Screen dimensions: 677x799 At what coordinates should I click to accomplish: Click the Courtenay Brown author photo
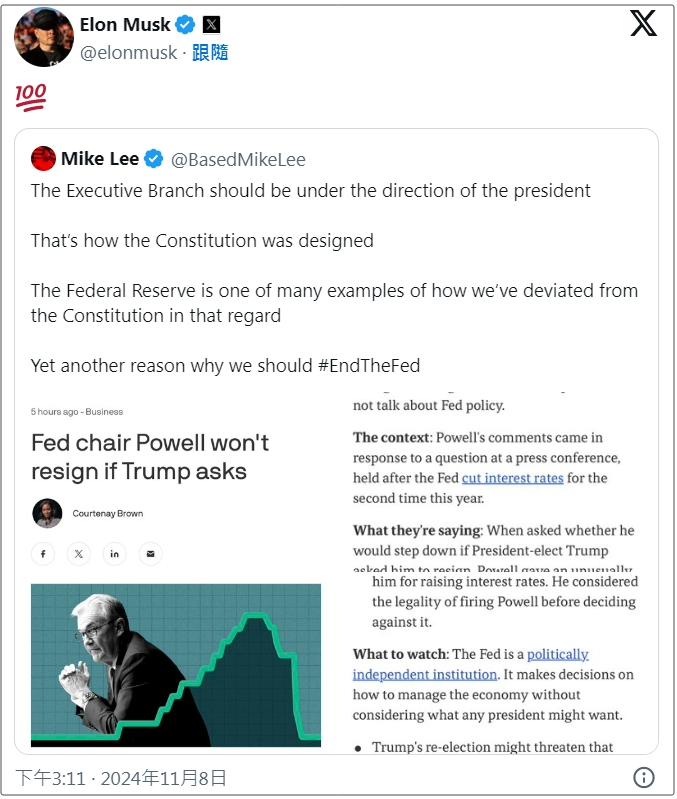(x=47, y=513)
